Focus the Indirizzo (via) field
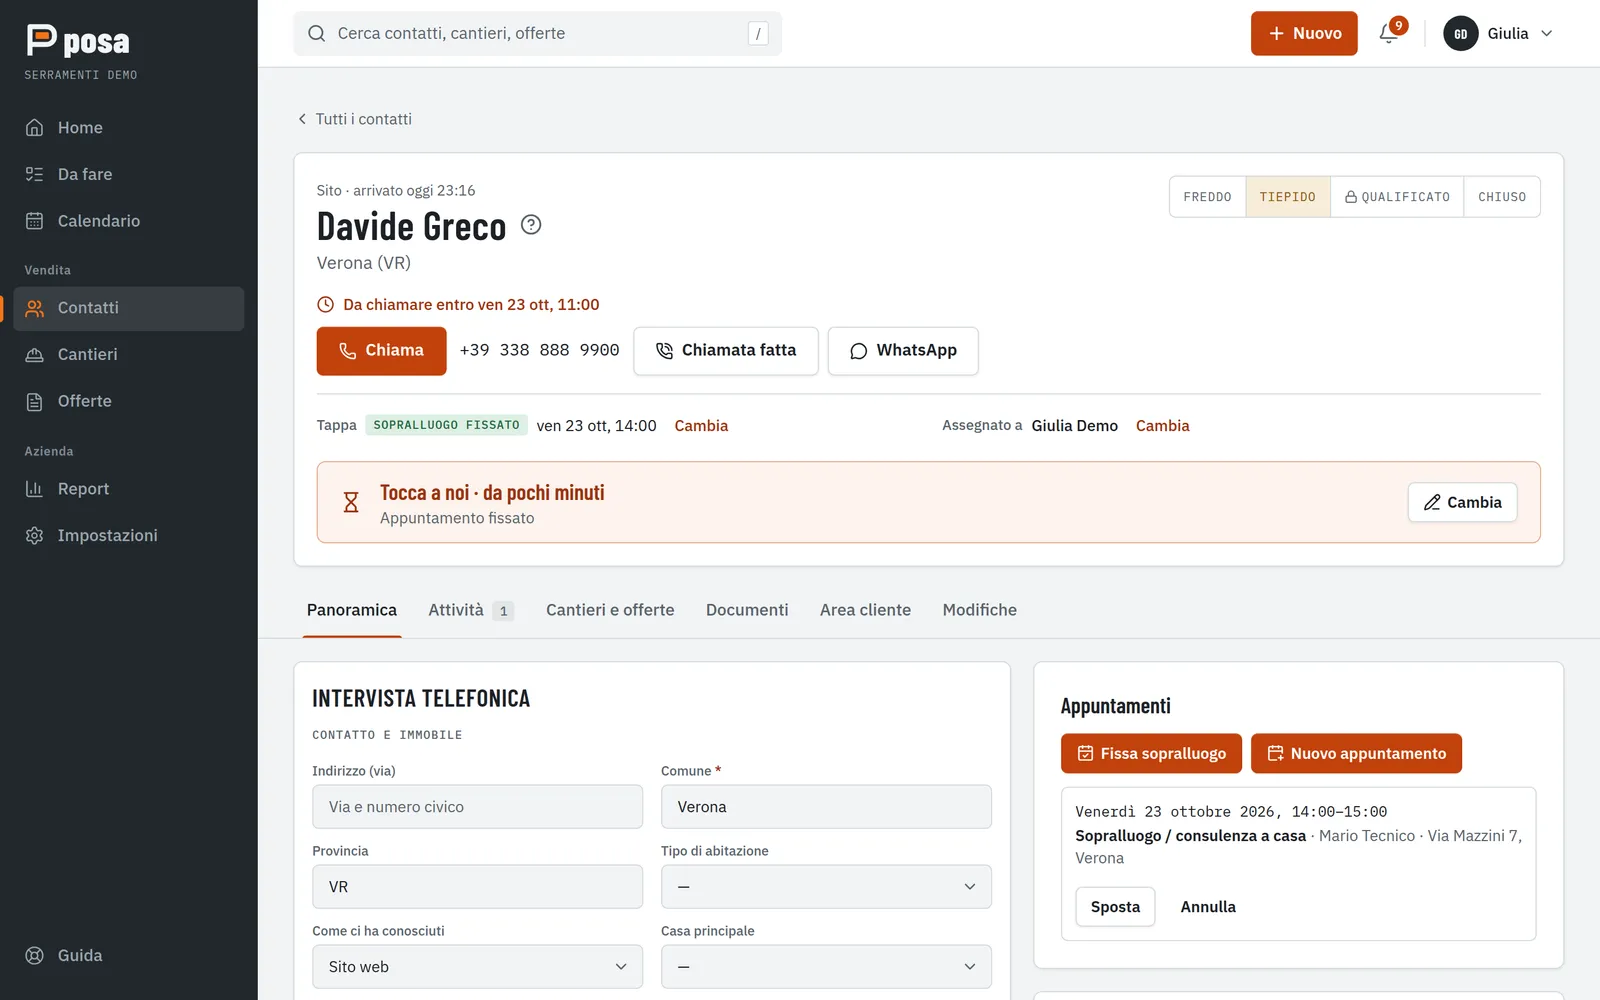The image size is (1600, 1000). (x=477, y=807)
